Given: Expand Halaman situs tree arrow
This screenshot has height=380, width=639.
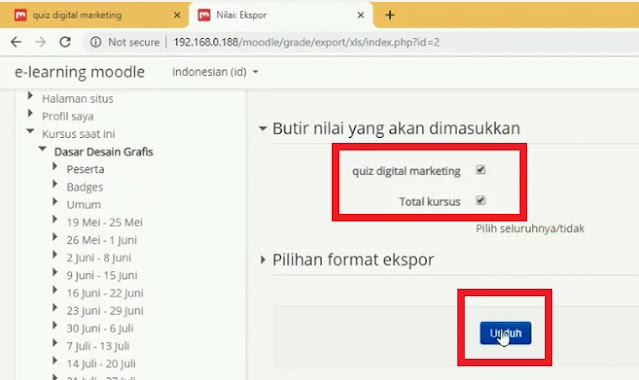Looking at the screenshot, I should (30, 96).
